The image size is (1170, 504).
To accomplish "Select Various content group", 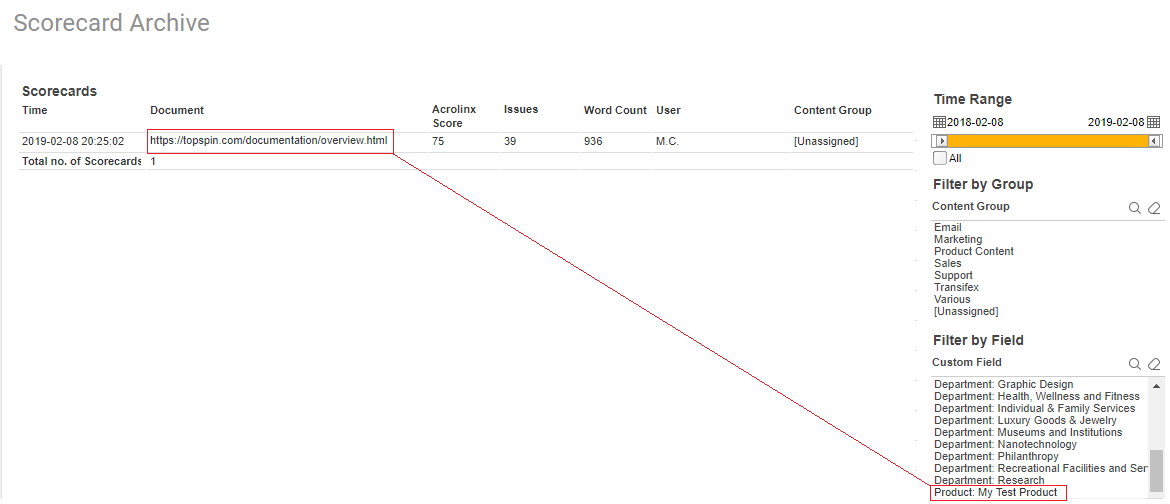I will click(952, 299).
